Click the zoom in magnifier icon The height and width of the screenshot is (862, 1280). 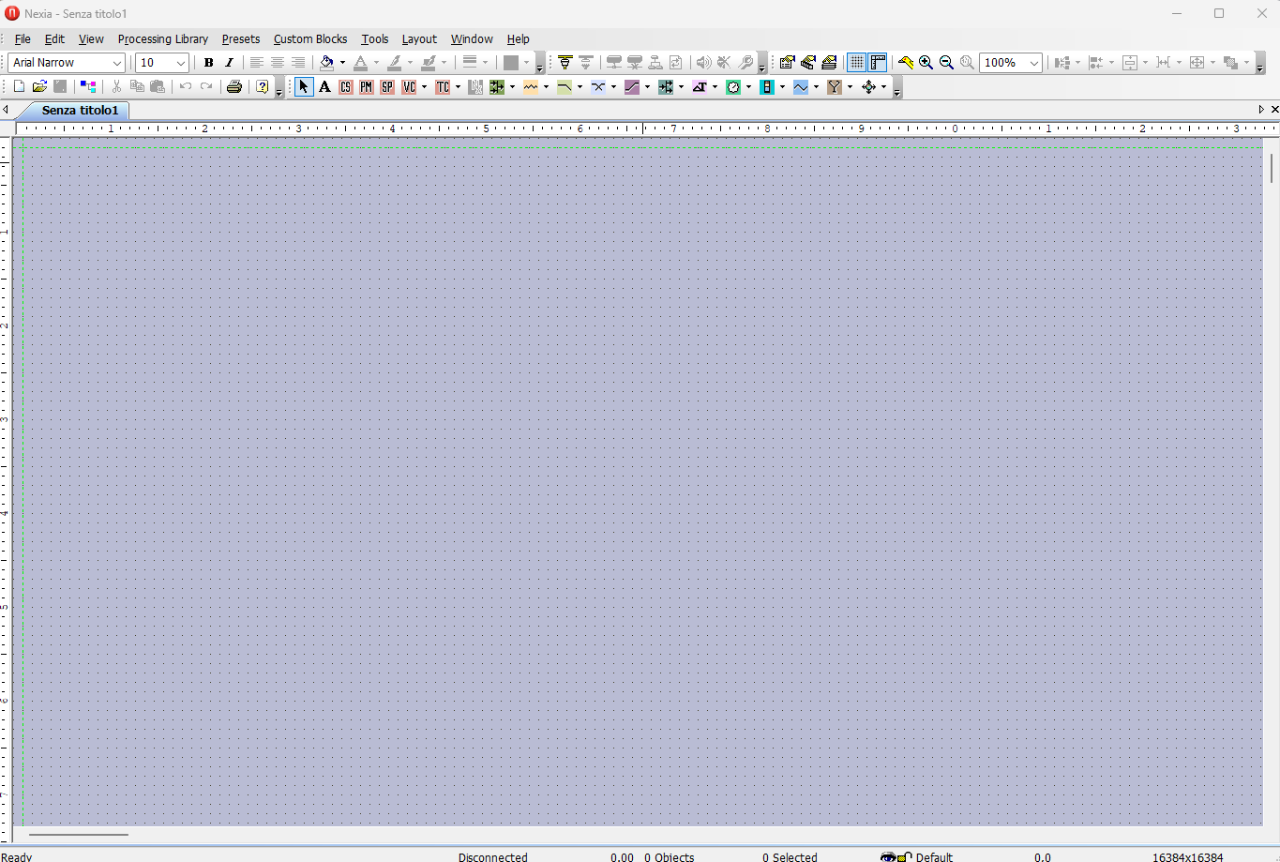click(x=926, y=62)
